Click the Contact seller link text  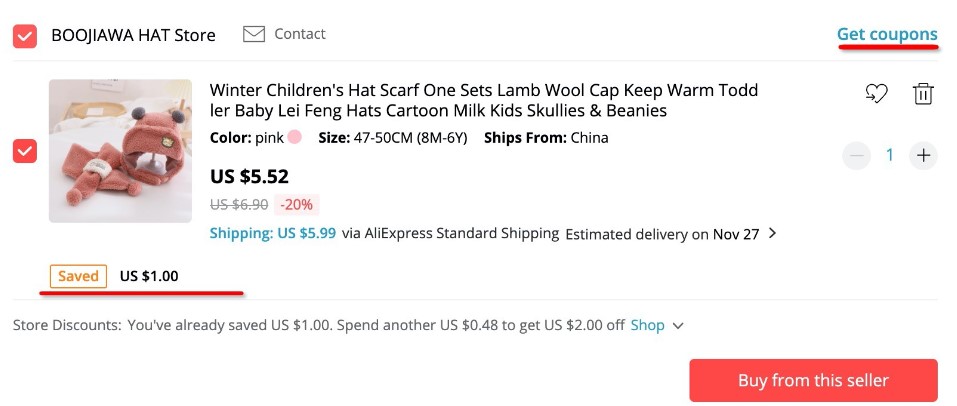300,34
